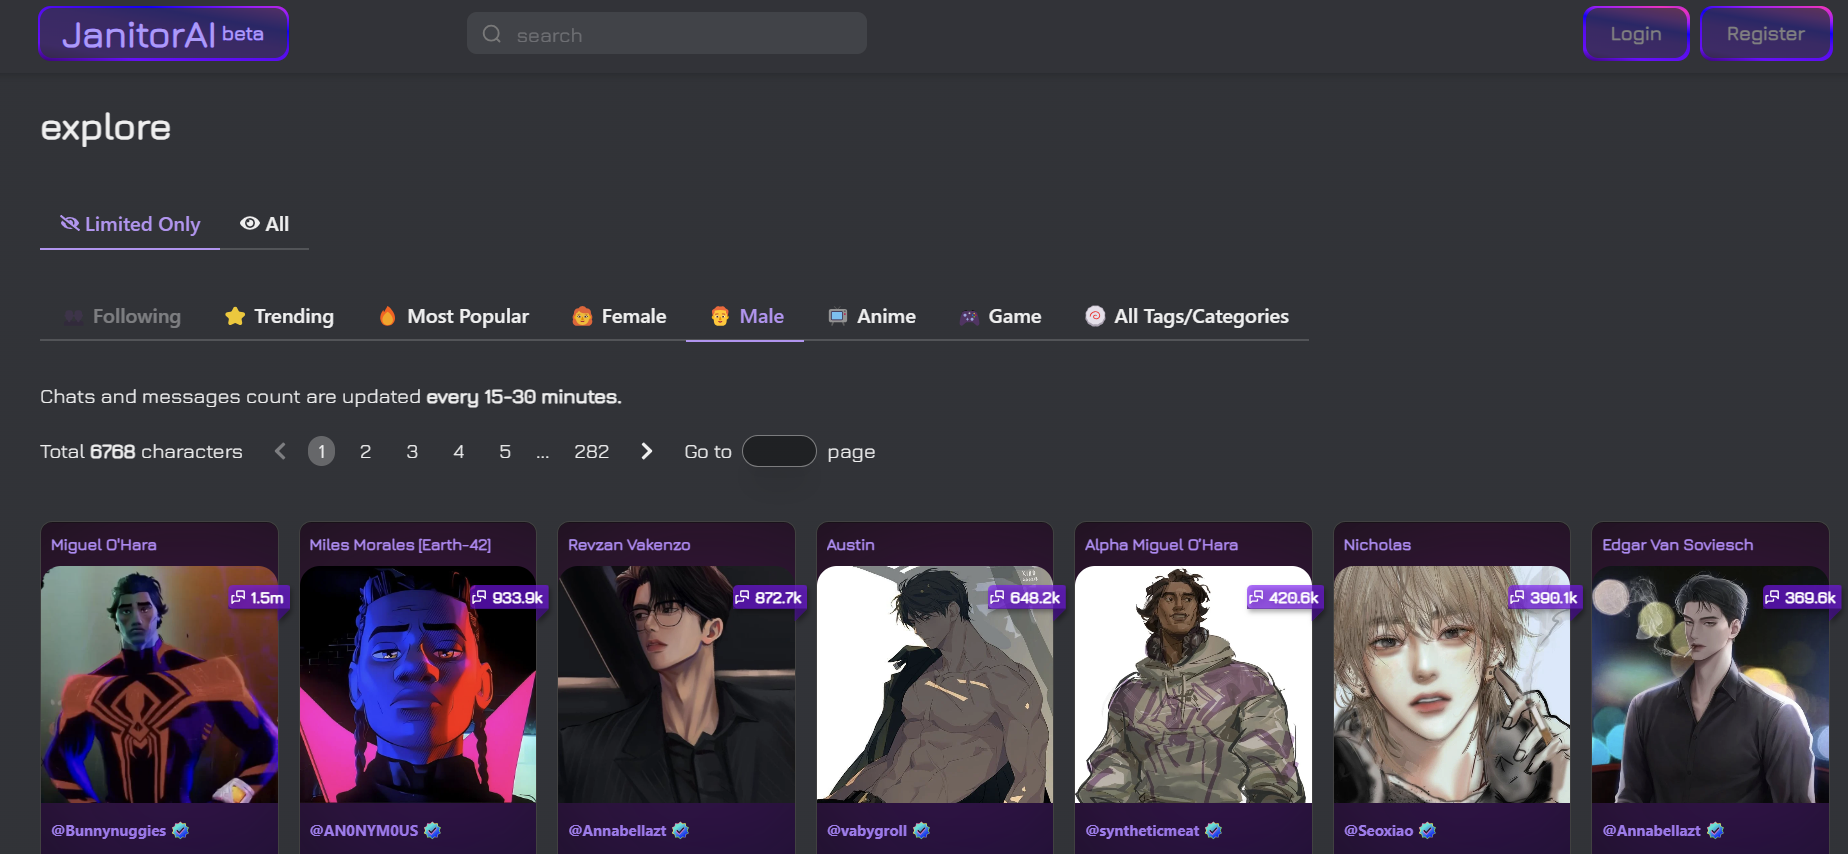The image size is (1848, 854).
Task: Click the JanitorAI beta logo
Action: [x=163, y=34]
